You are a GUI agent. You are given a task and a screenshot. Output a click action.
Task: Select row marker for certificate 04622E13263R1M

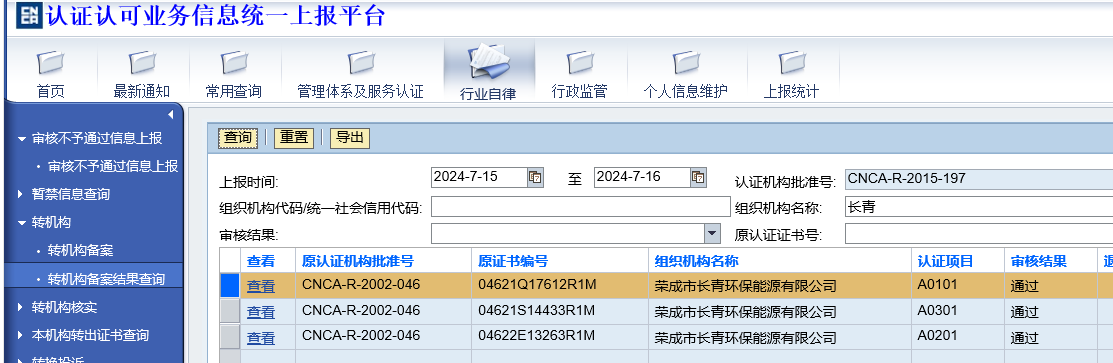(x=230, y=337)
